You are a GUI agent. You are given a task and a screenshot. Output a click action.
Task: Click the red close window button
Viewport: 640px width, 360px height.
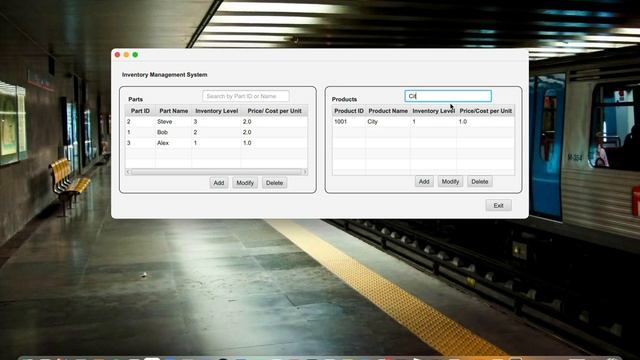118,55
